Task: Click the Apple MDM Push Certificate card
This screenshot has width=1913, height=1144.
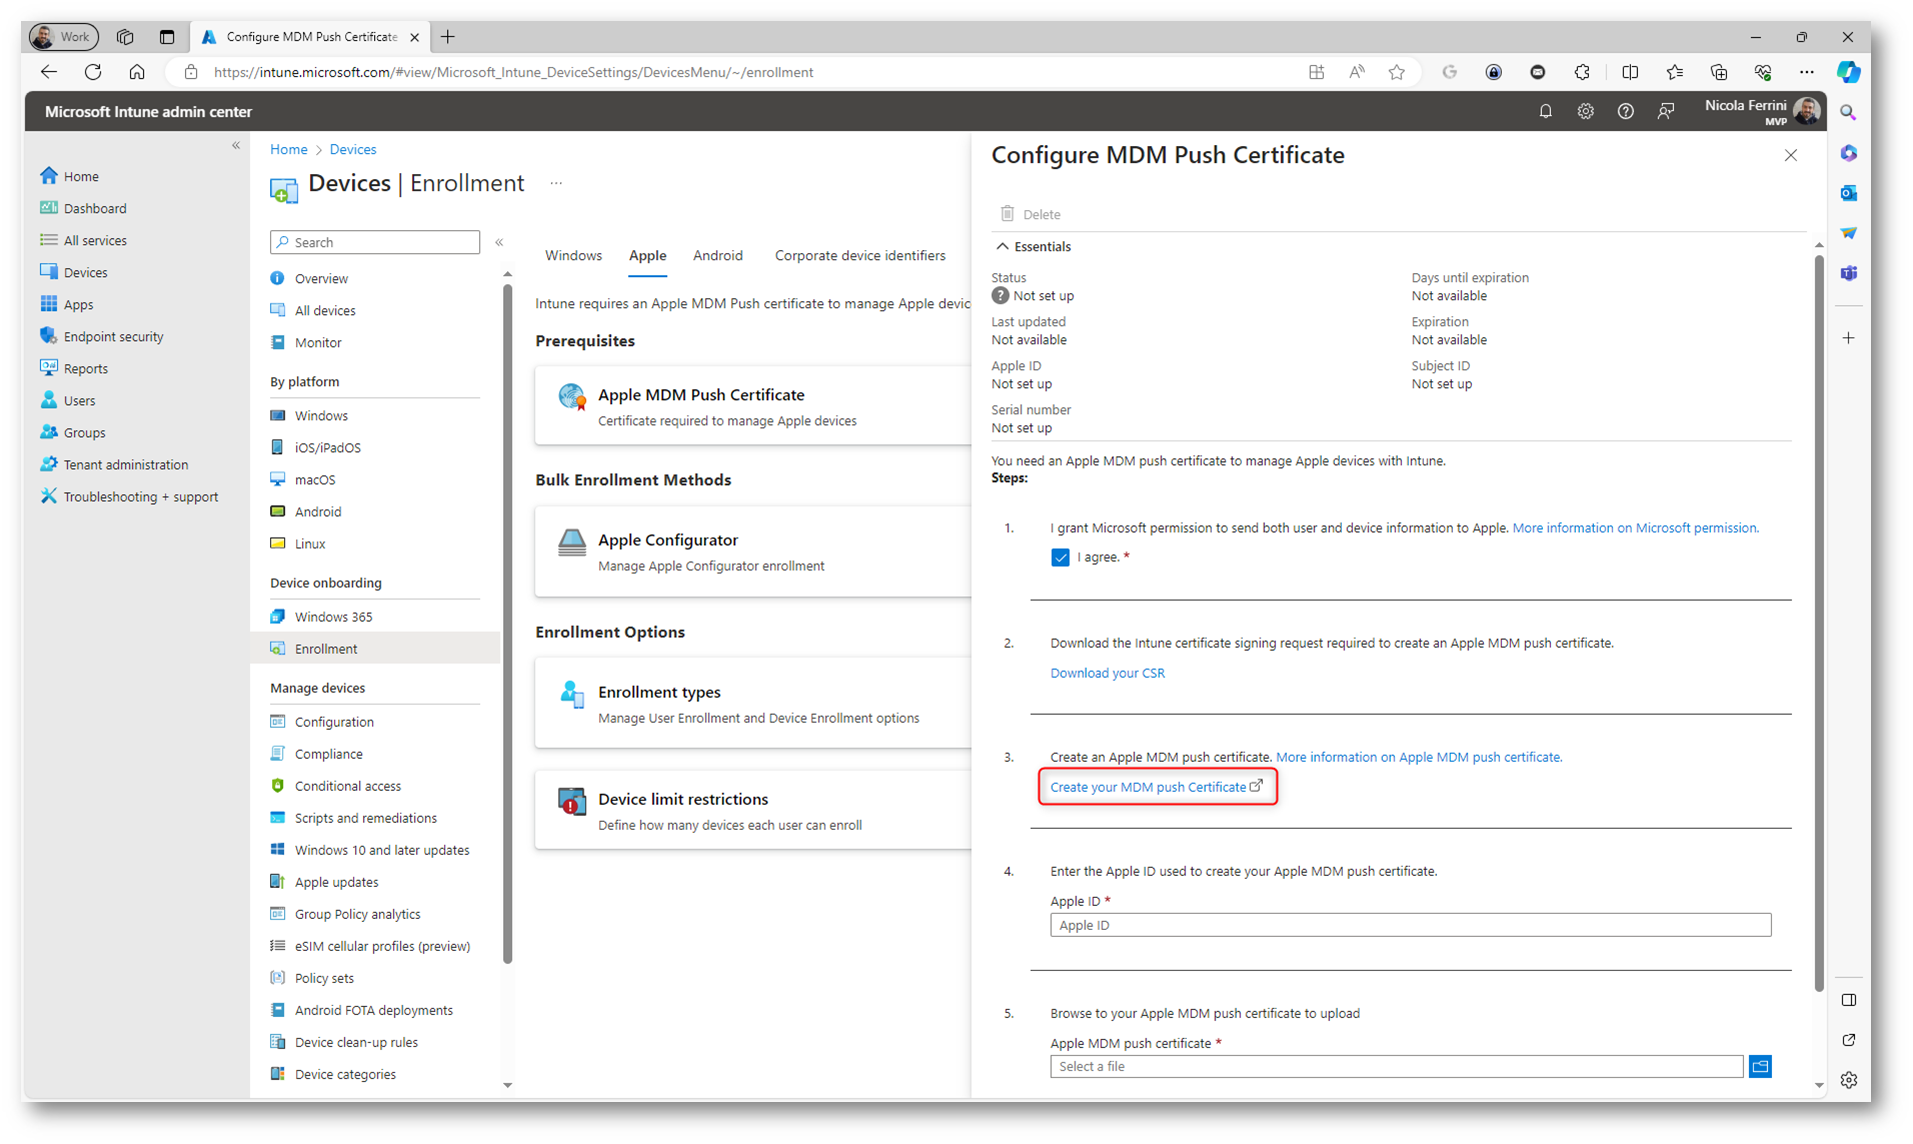Action: (752, 406)
